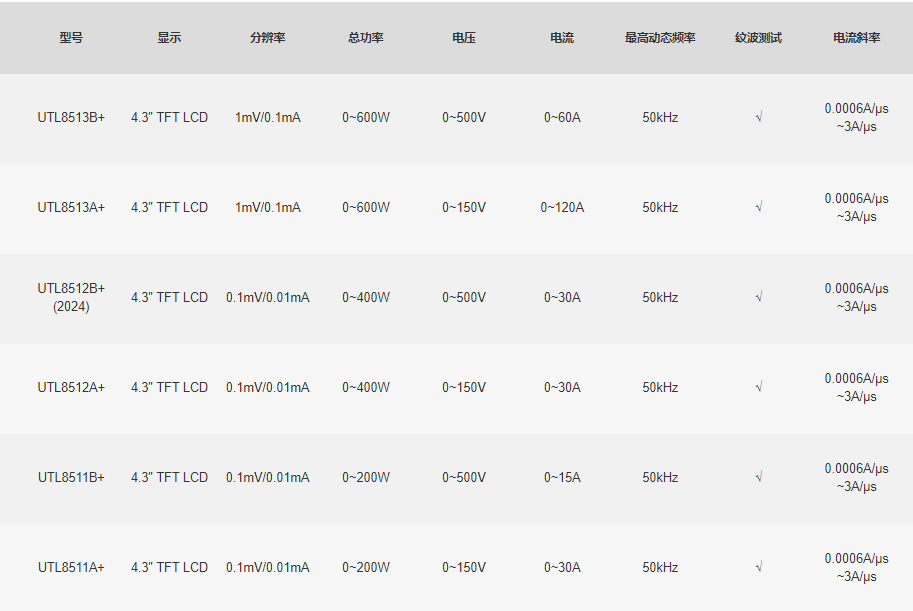Open the UTL8512A+ model entry
The height and width of the screenshot is (611, 913).
click(x=71, y=387)
